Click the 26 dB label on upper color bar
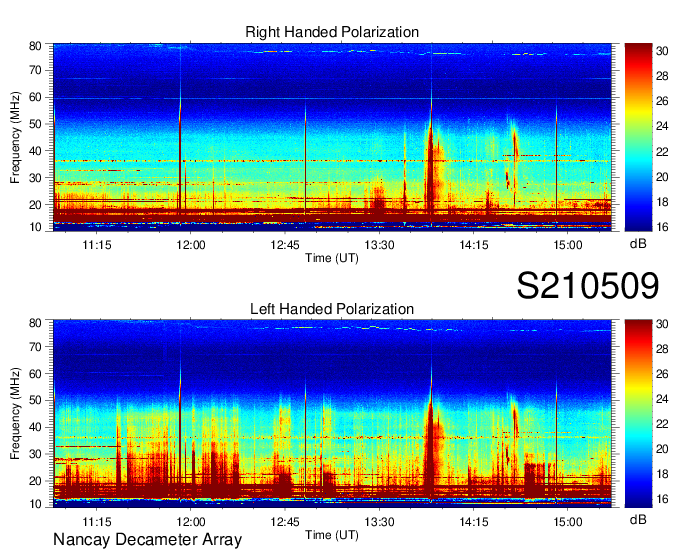This screenshot has width=680, height=552. (662, 101)
